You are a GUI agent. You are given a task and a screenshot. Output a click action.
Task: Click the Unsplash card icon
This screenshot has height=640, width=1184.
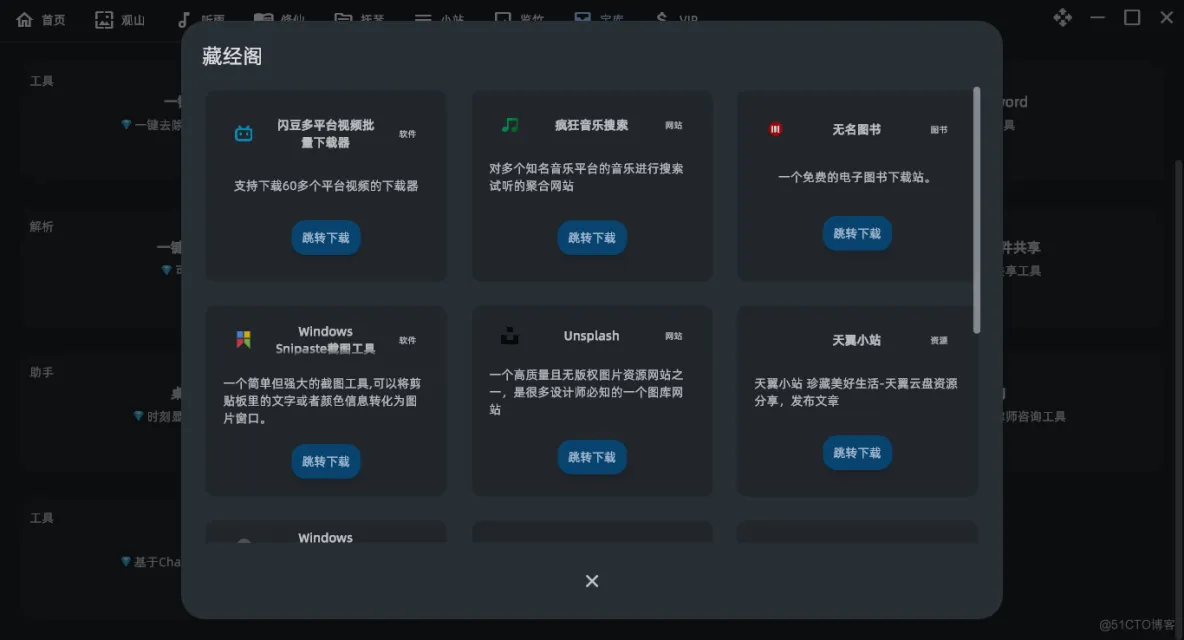(x=510, y=336)
